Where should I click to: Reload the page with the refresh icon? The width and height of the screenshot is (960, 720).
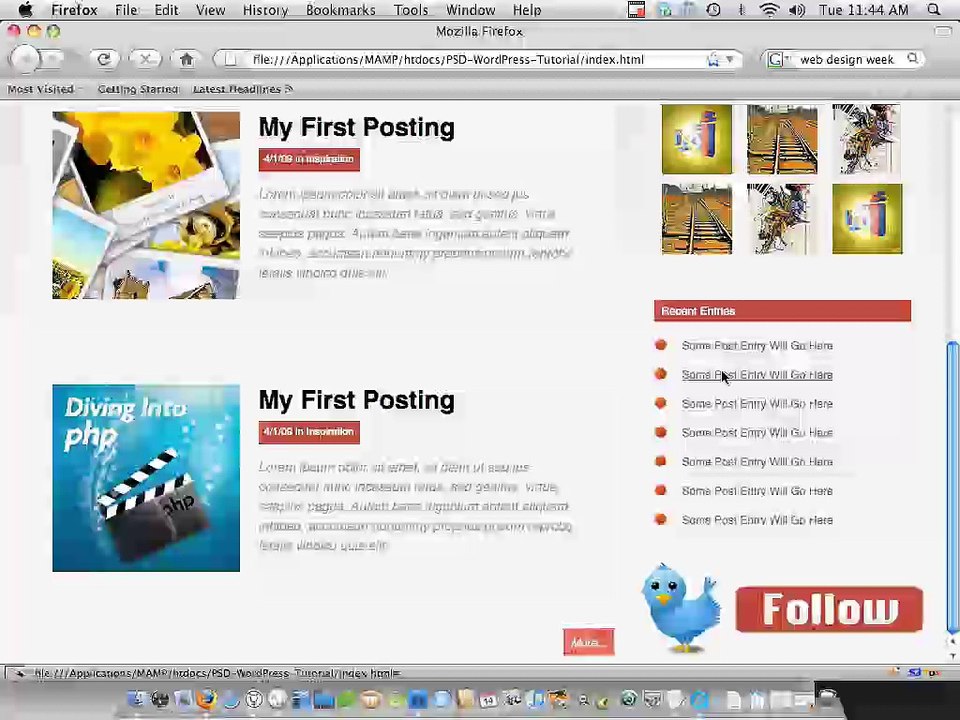click(104, 59)
